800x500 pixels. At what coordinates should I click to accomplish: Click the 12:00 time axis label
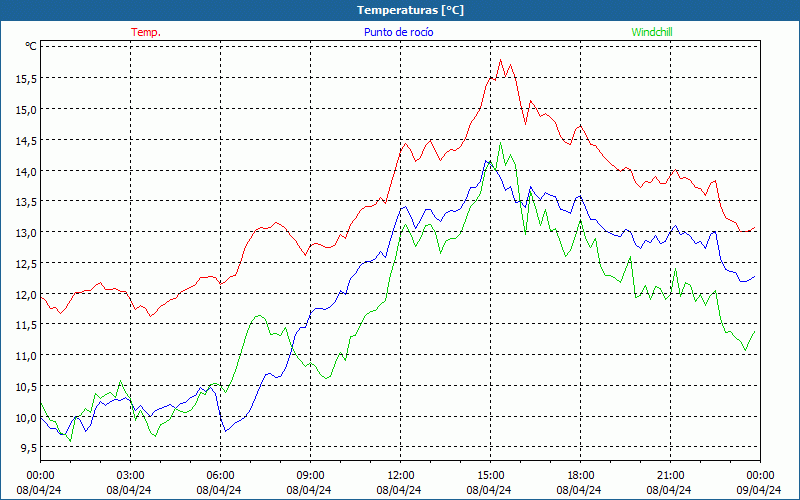pyautogui.click(x=401, y=476)
